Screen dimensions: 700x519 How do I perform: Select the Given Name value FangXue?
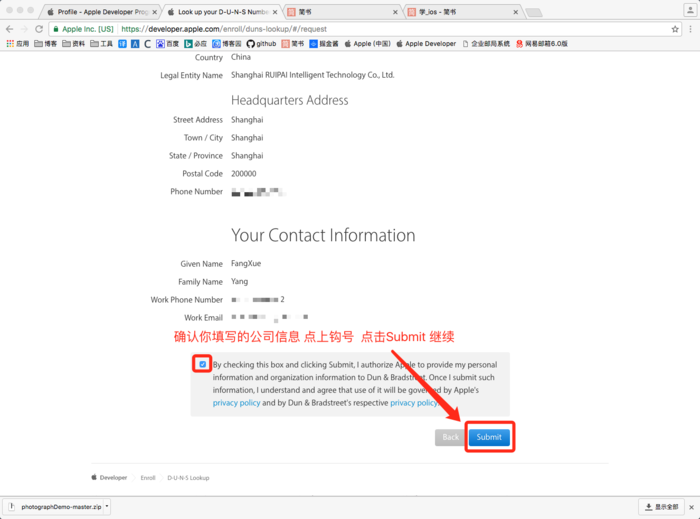(x=246, y=263)
